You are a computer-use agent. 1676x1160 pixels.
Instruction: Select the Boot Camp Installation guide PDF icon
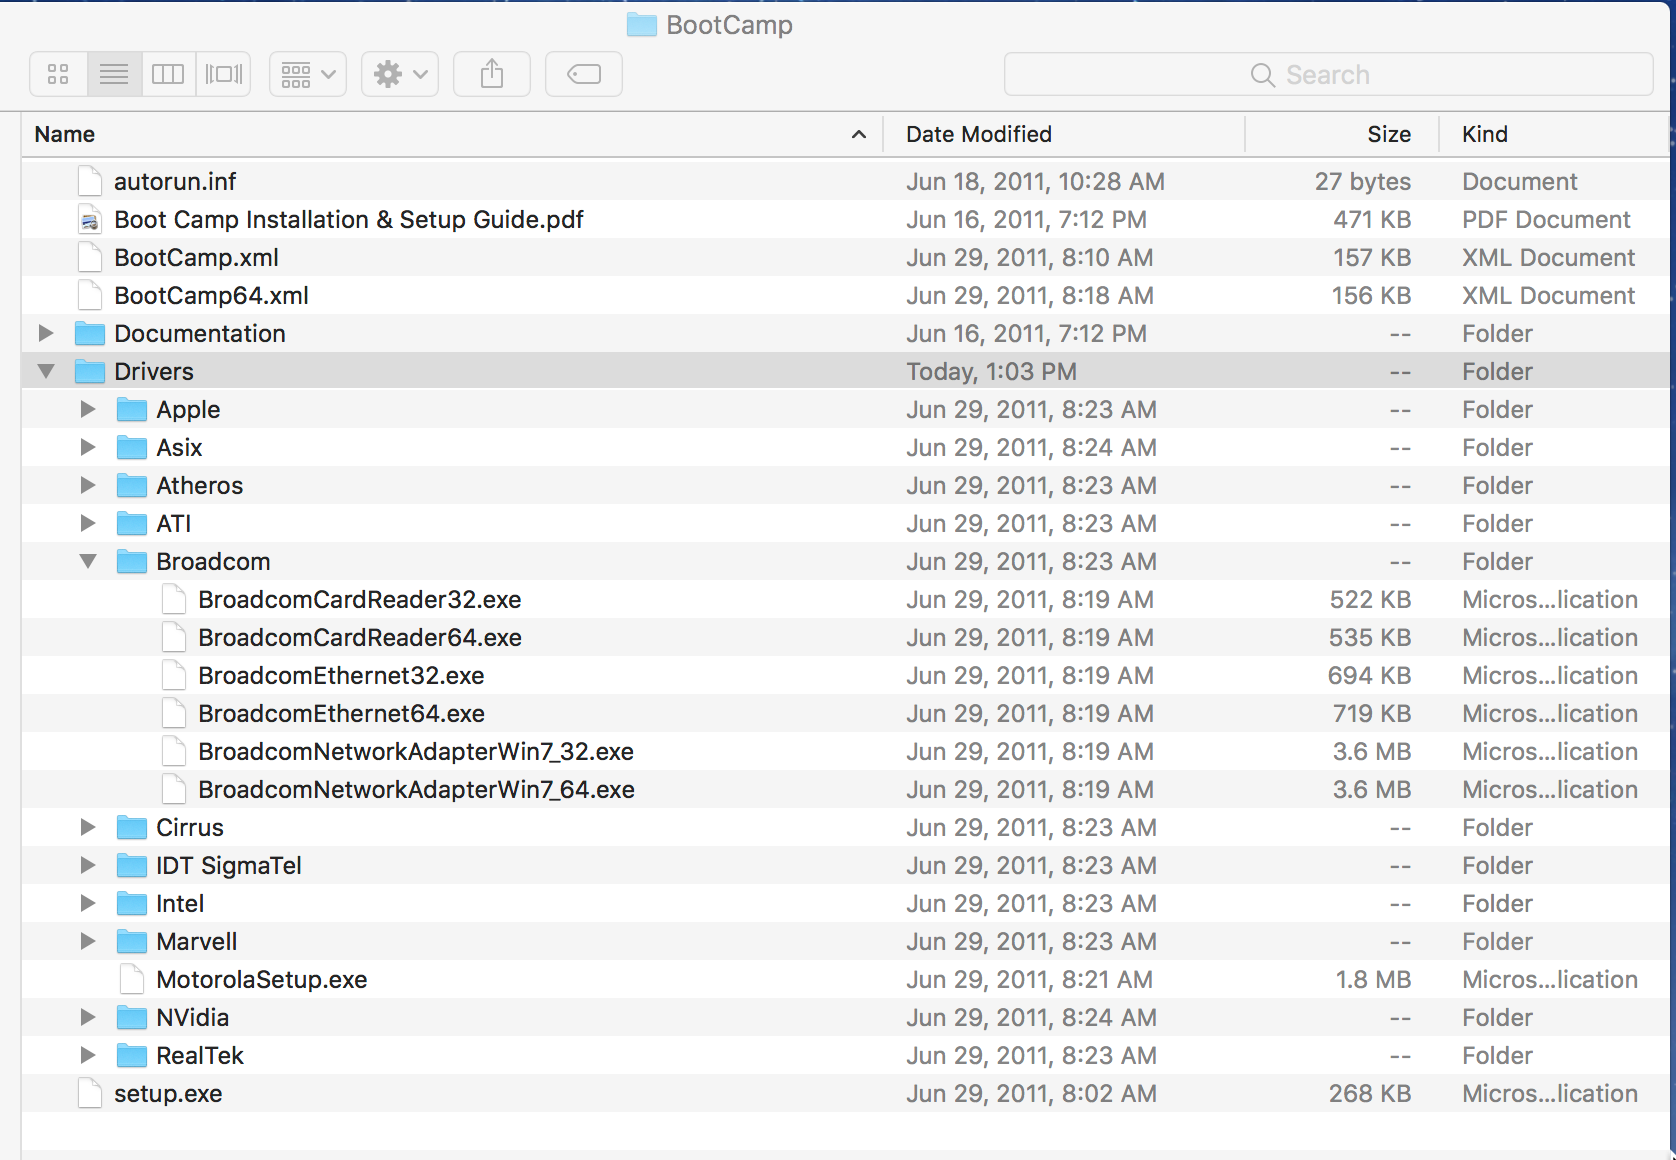(x=90, y=219)
